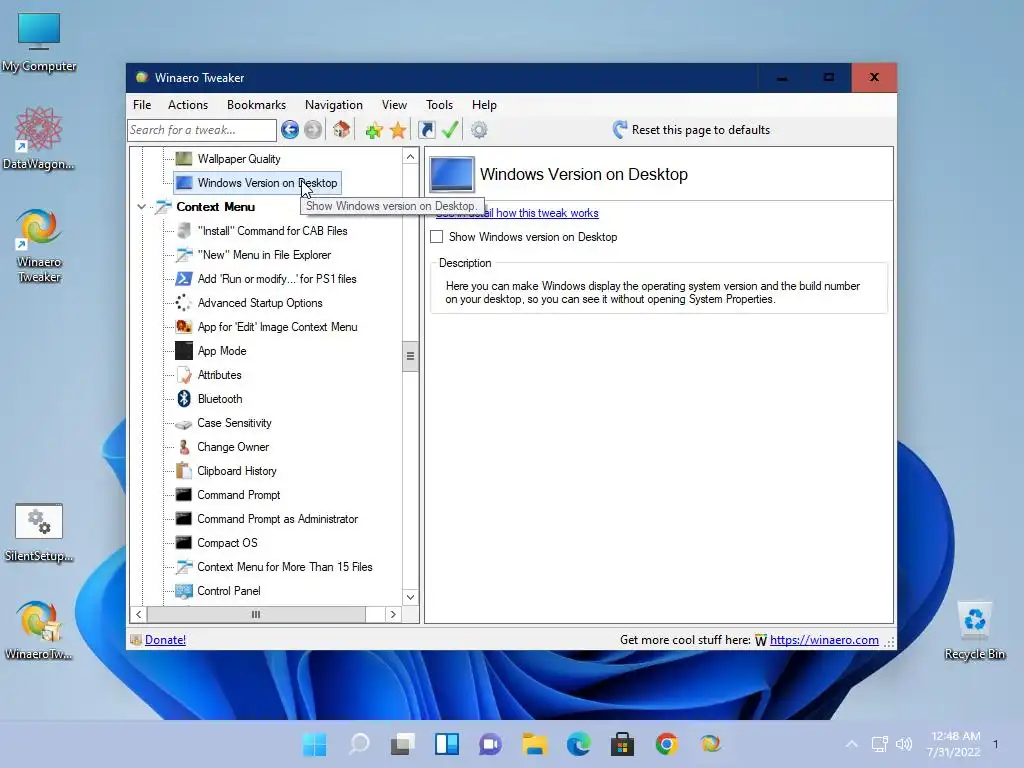
Task: Select Add 'Run or modify...' for PS1 files
Action: (277, 279)
